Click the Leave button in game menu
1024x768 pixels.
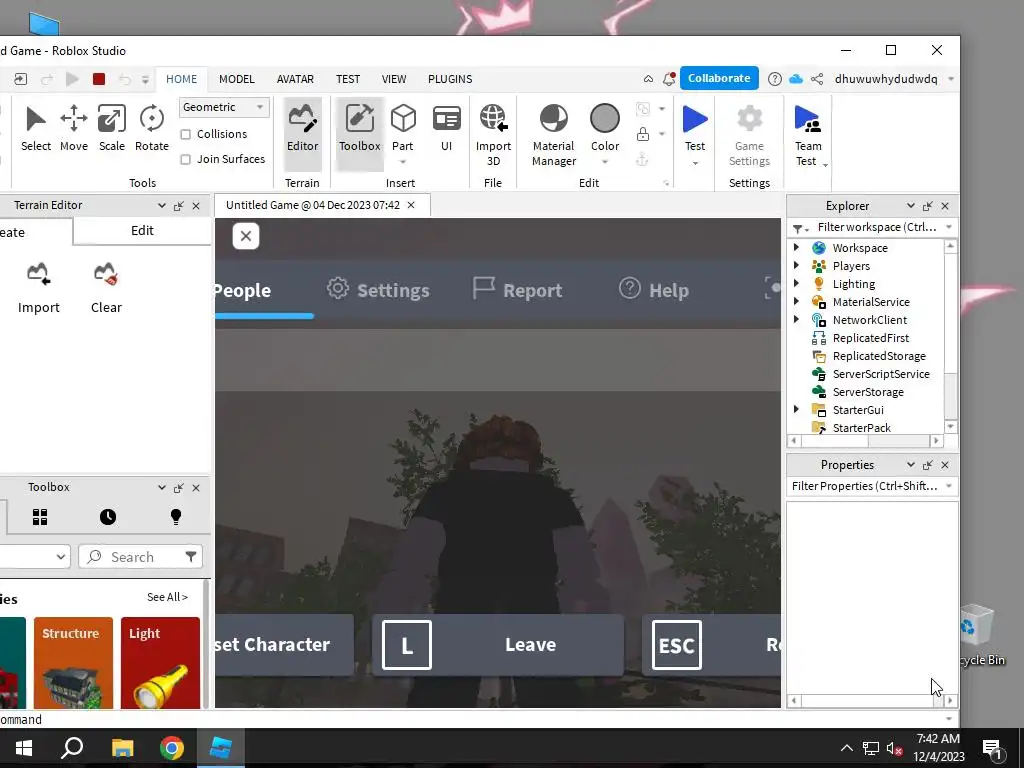point(498,645)
